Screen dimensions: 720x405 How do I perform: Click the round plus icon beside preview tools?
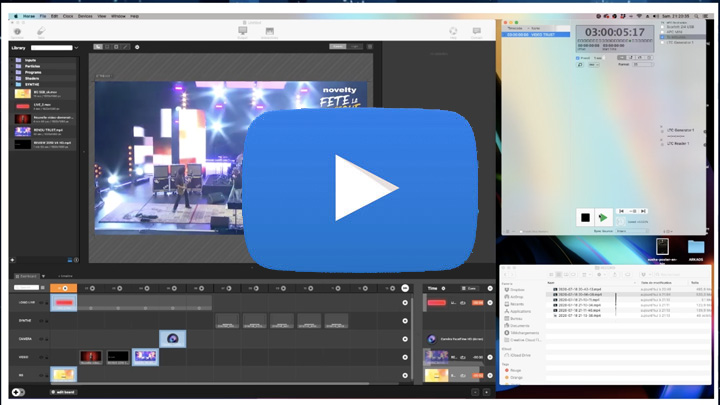[x=137, y=47]
